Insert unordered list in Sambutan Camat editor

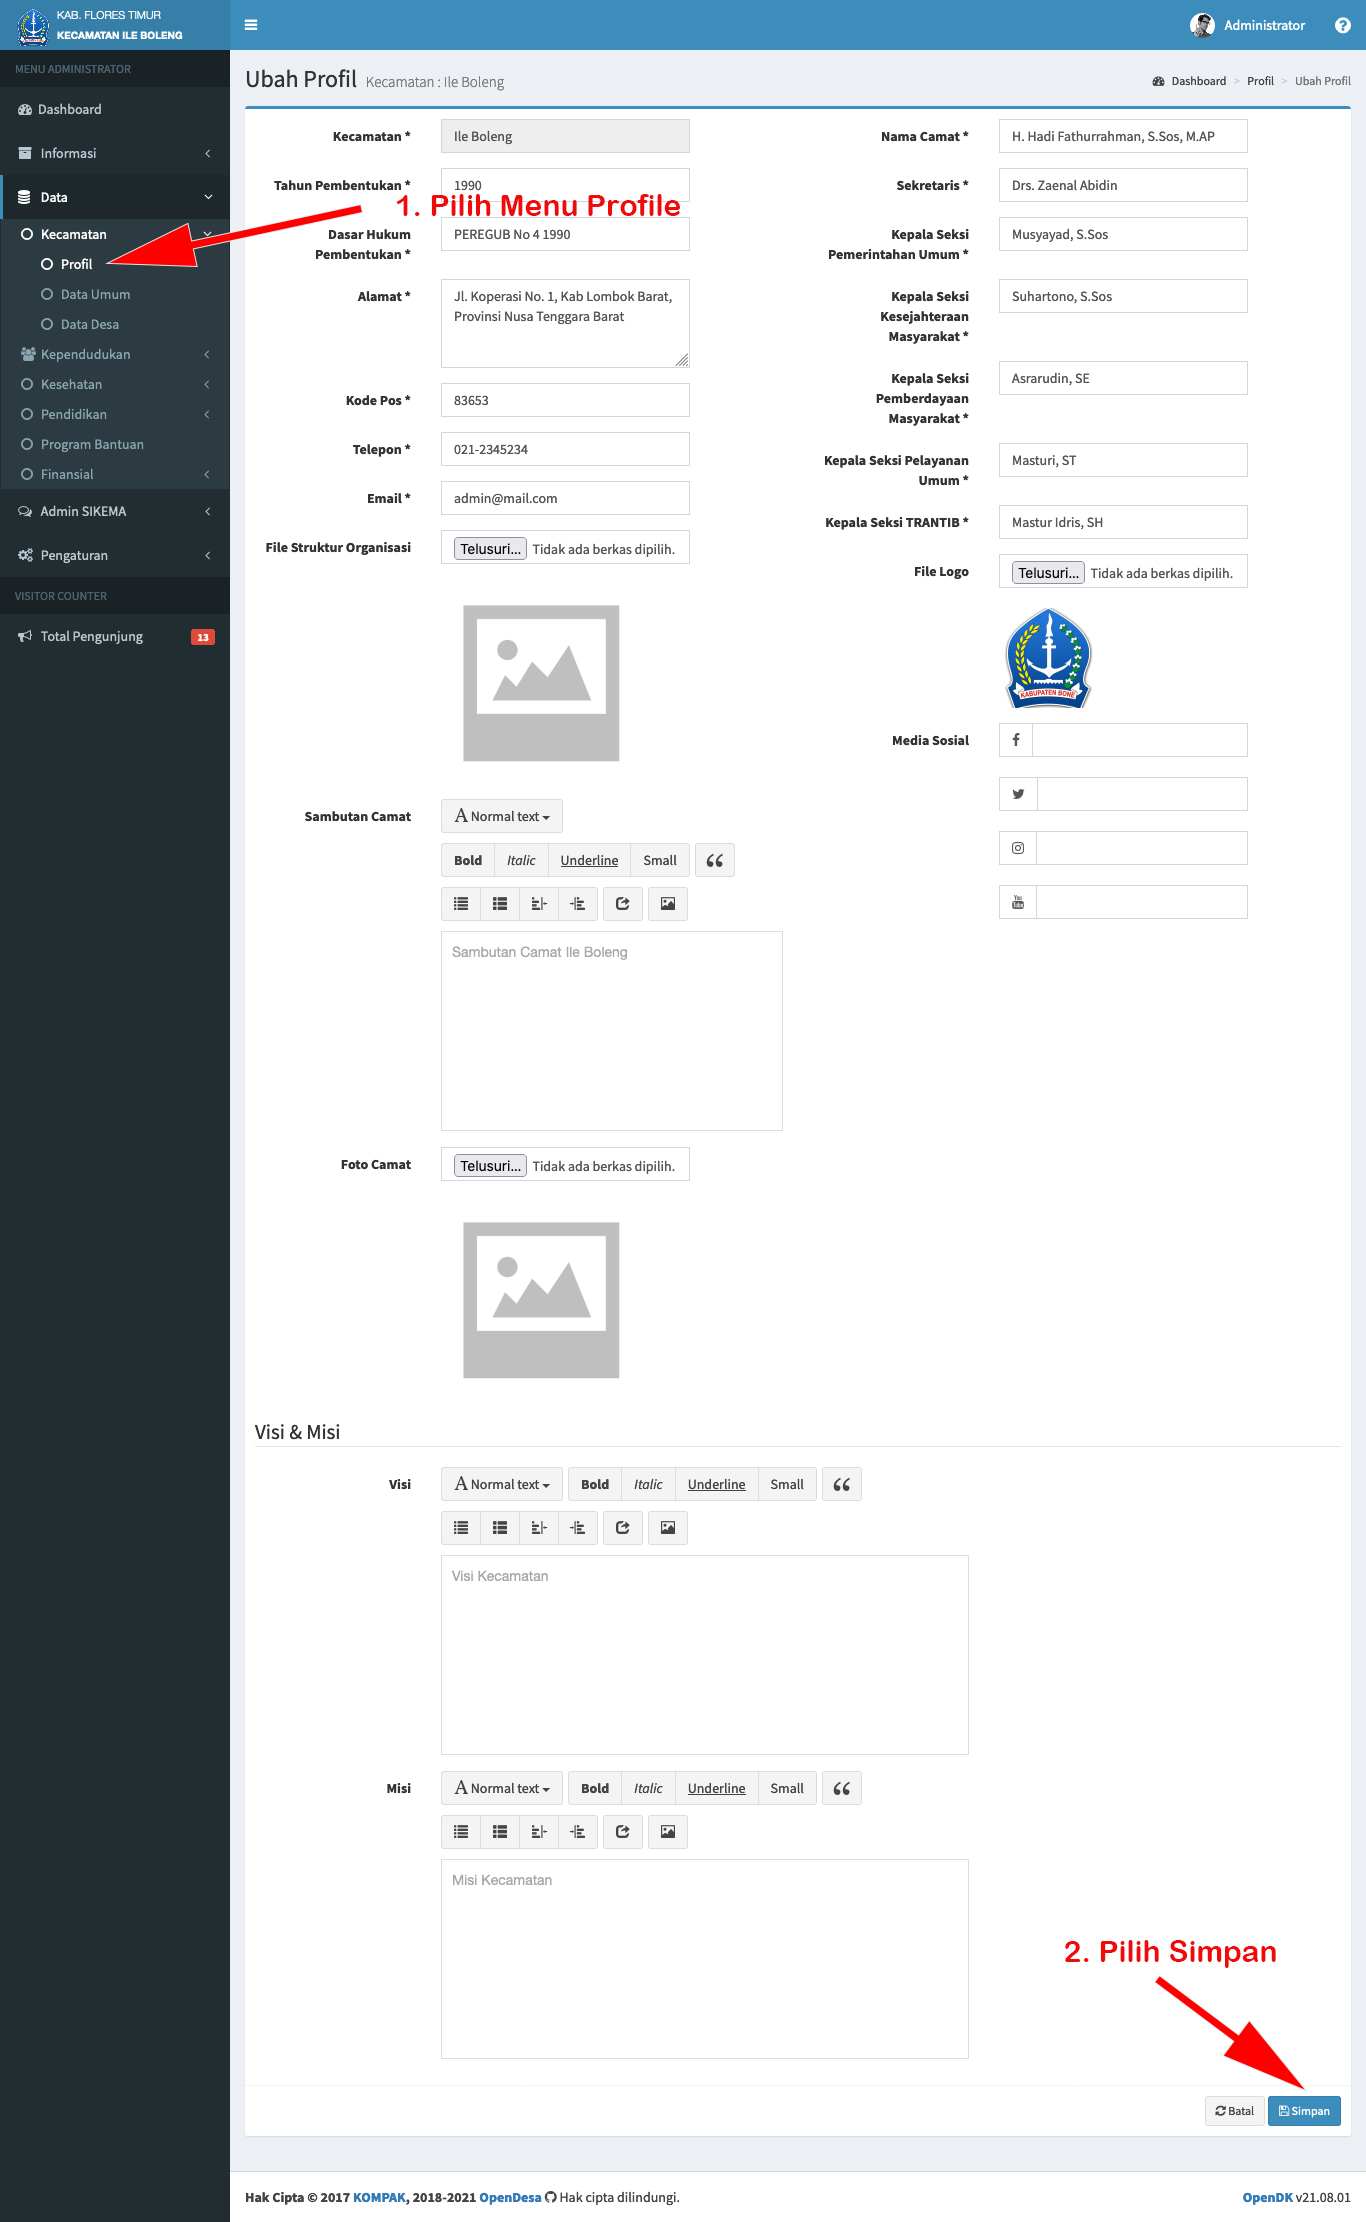(461, 904)
